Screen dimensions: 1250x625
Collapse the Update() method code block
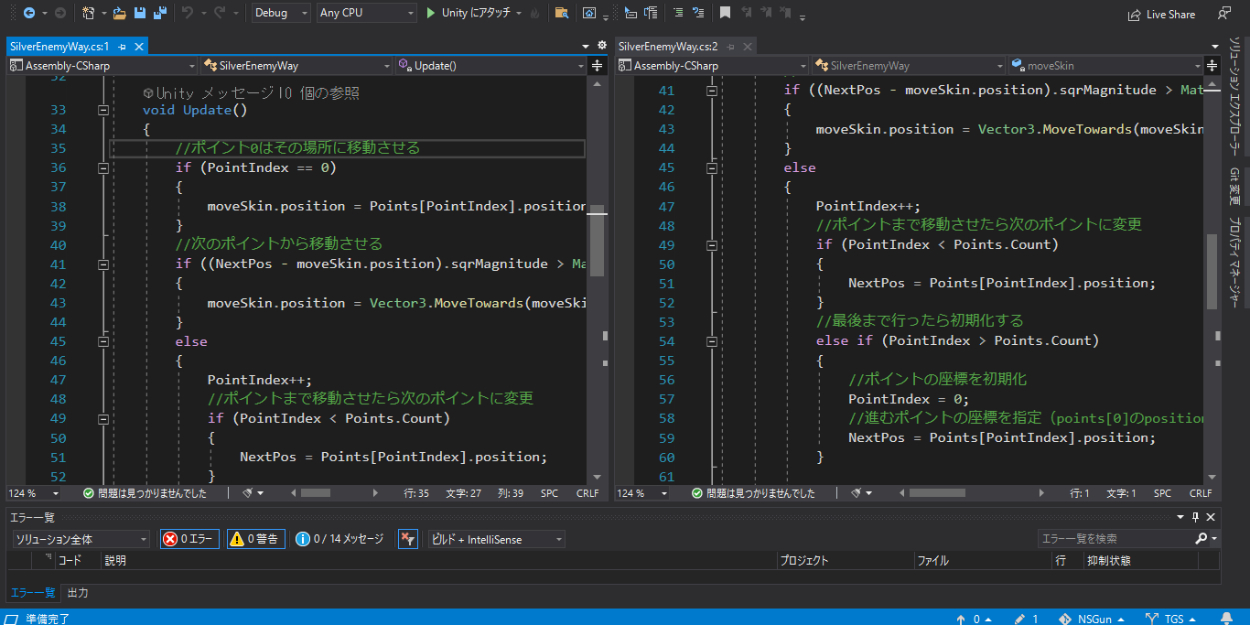tap(103, 110)
